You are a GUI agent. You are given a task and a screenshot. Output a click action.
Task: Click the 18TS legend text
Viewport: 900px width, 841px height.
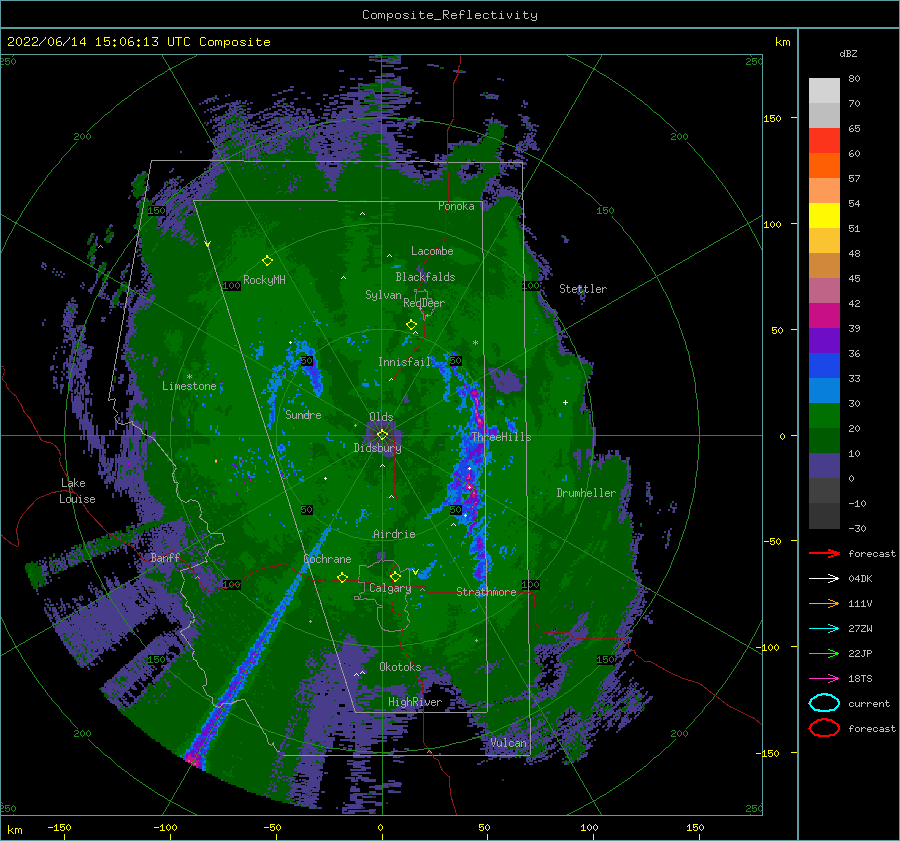(860, 679)
